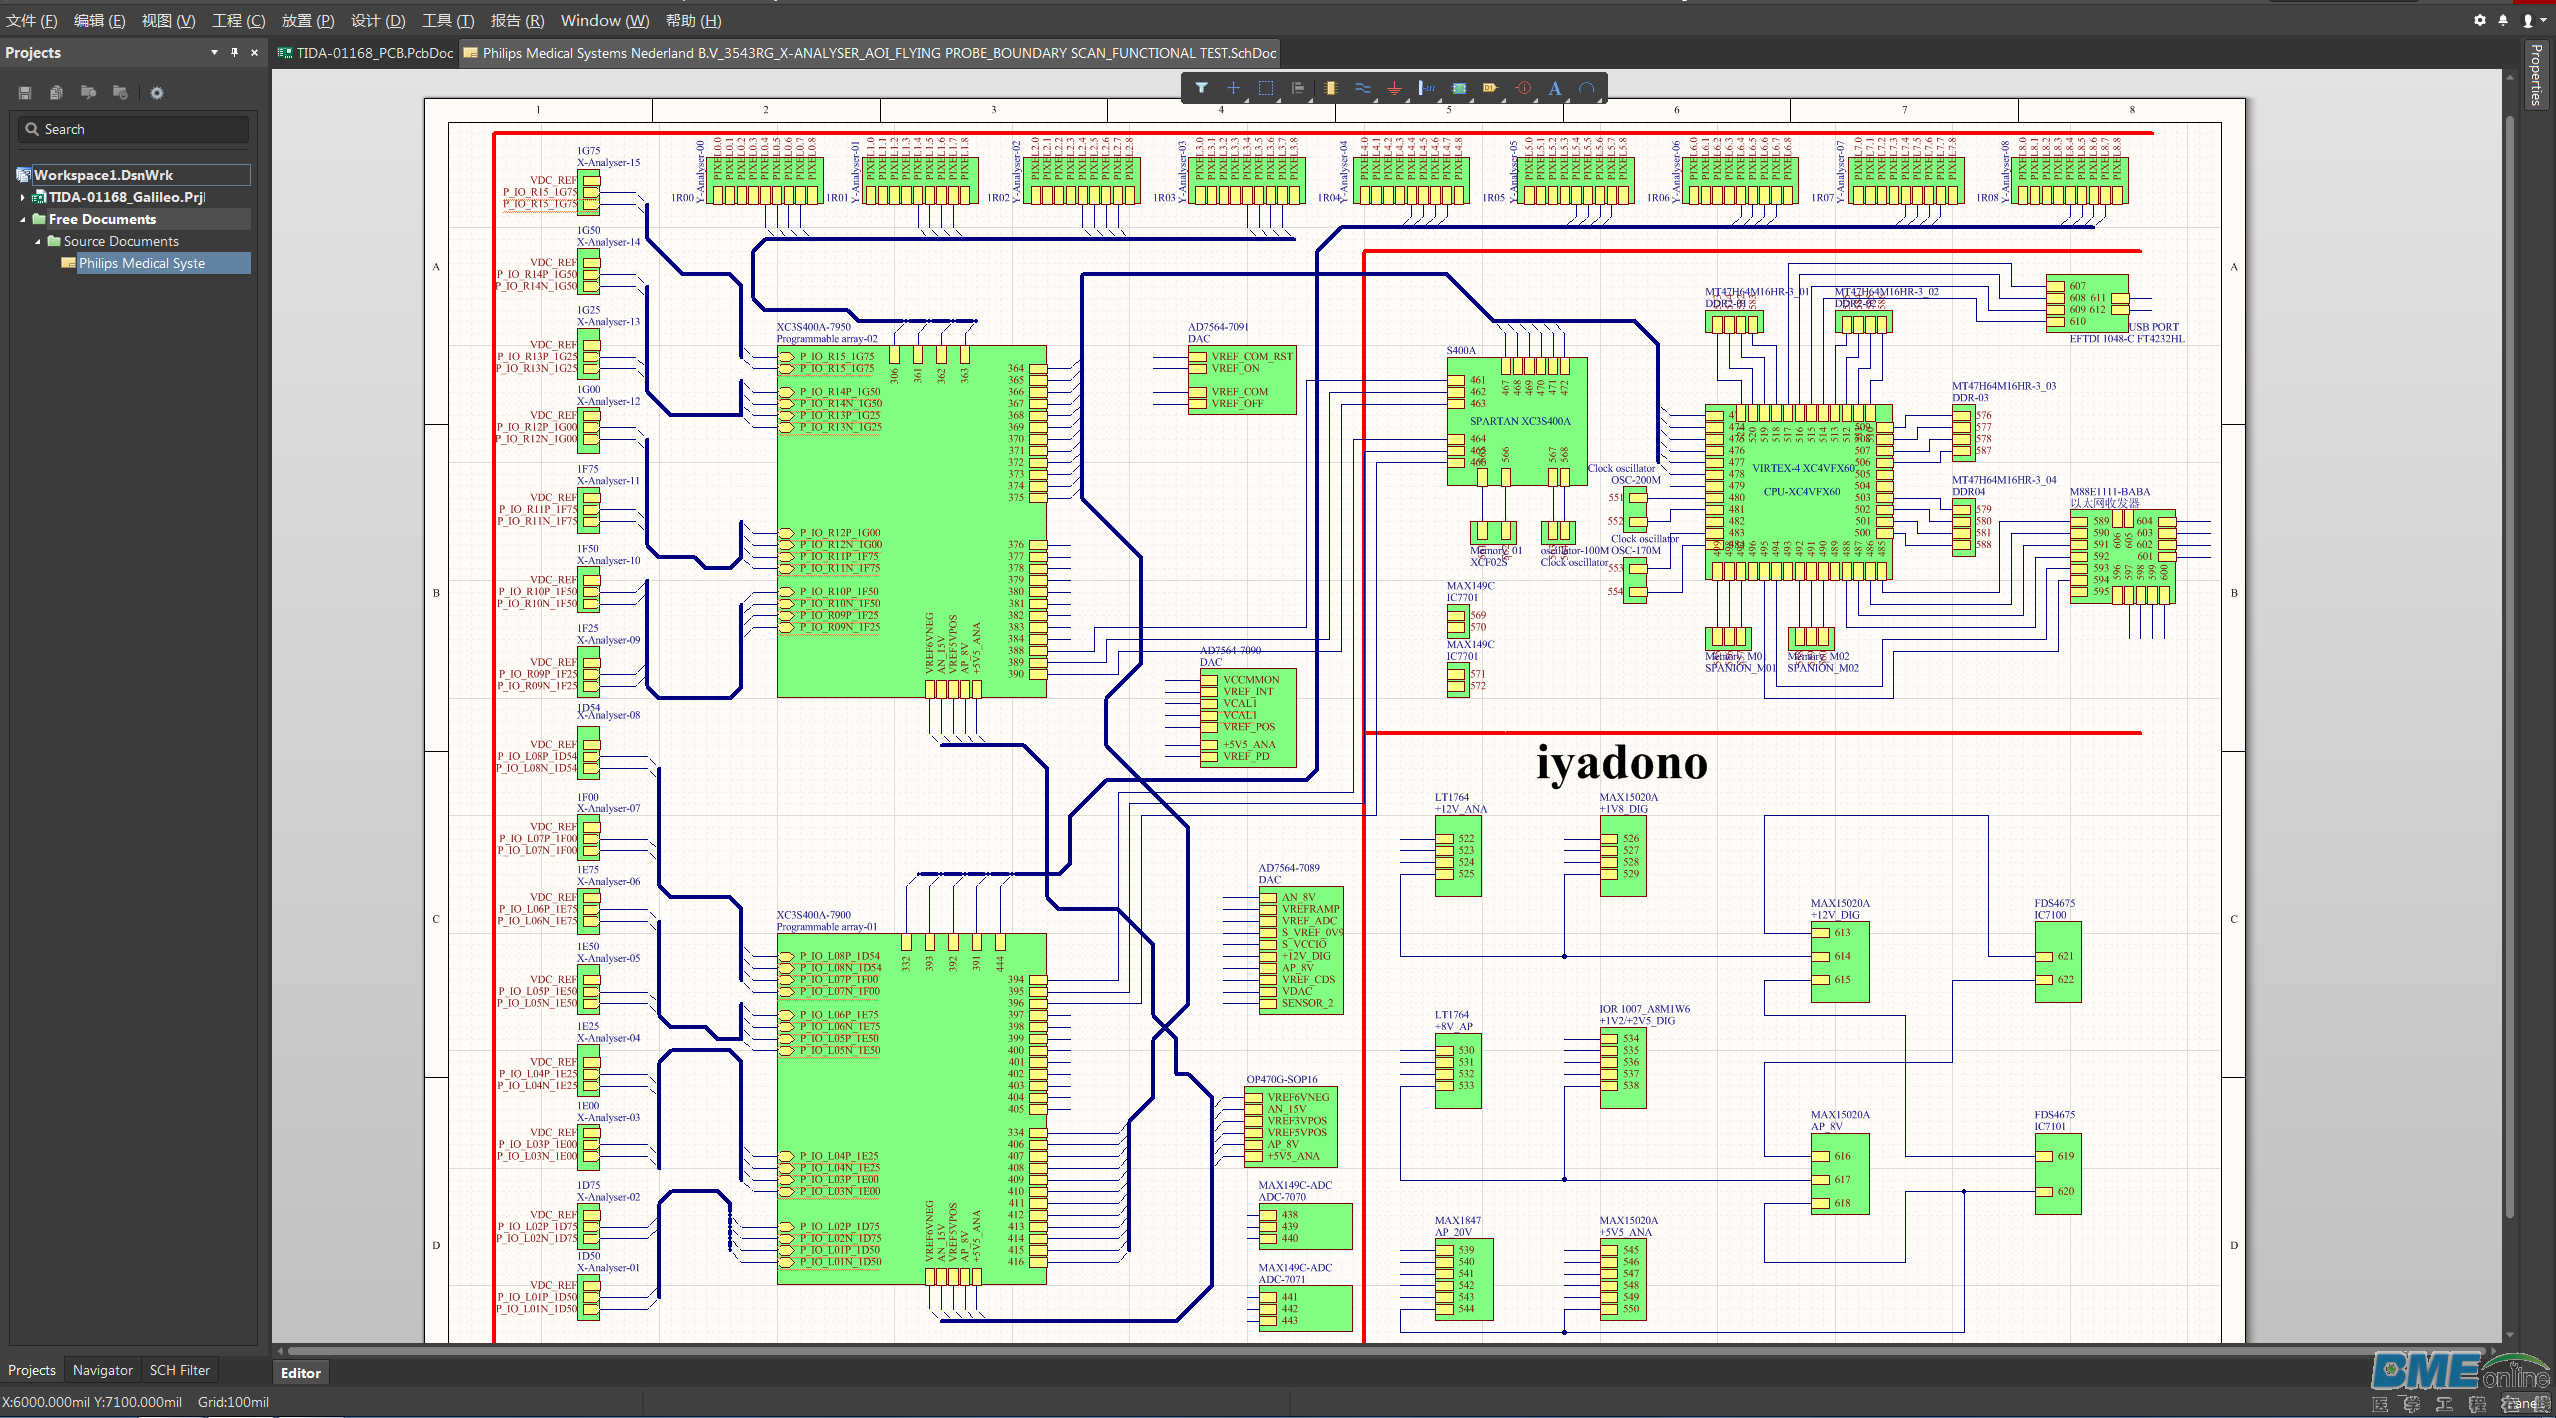This screenshot has width=2556, height=1418.
Task: Open the 设计 (D) menu
Action: 378,20
